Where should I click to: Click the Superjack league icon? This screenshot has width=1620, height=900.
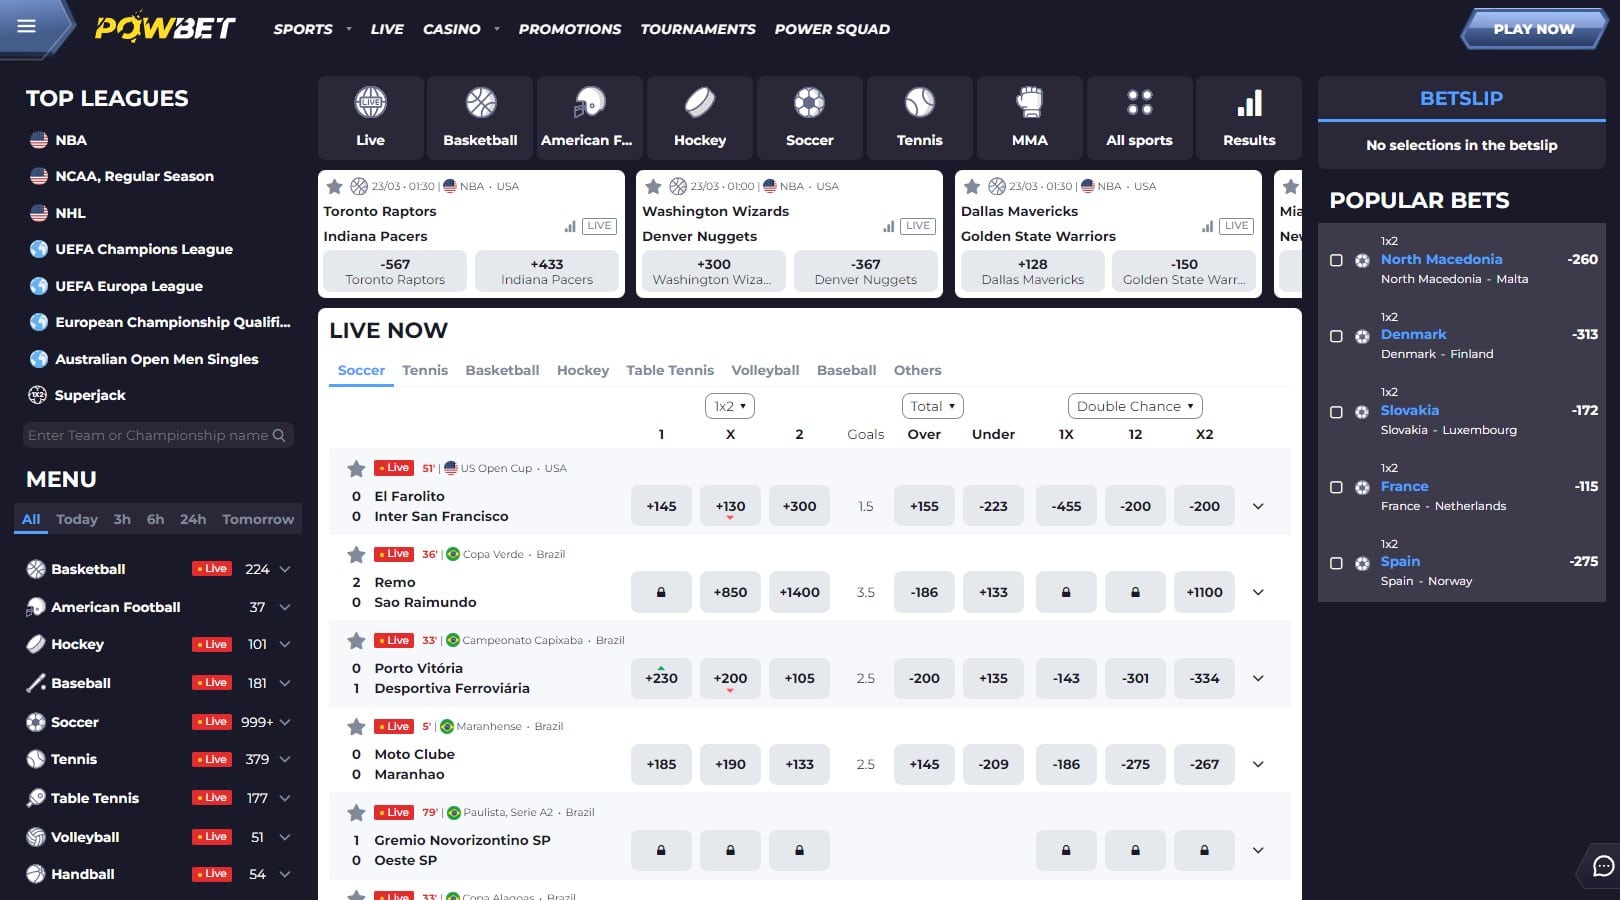point(38,395)
